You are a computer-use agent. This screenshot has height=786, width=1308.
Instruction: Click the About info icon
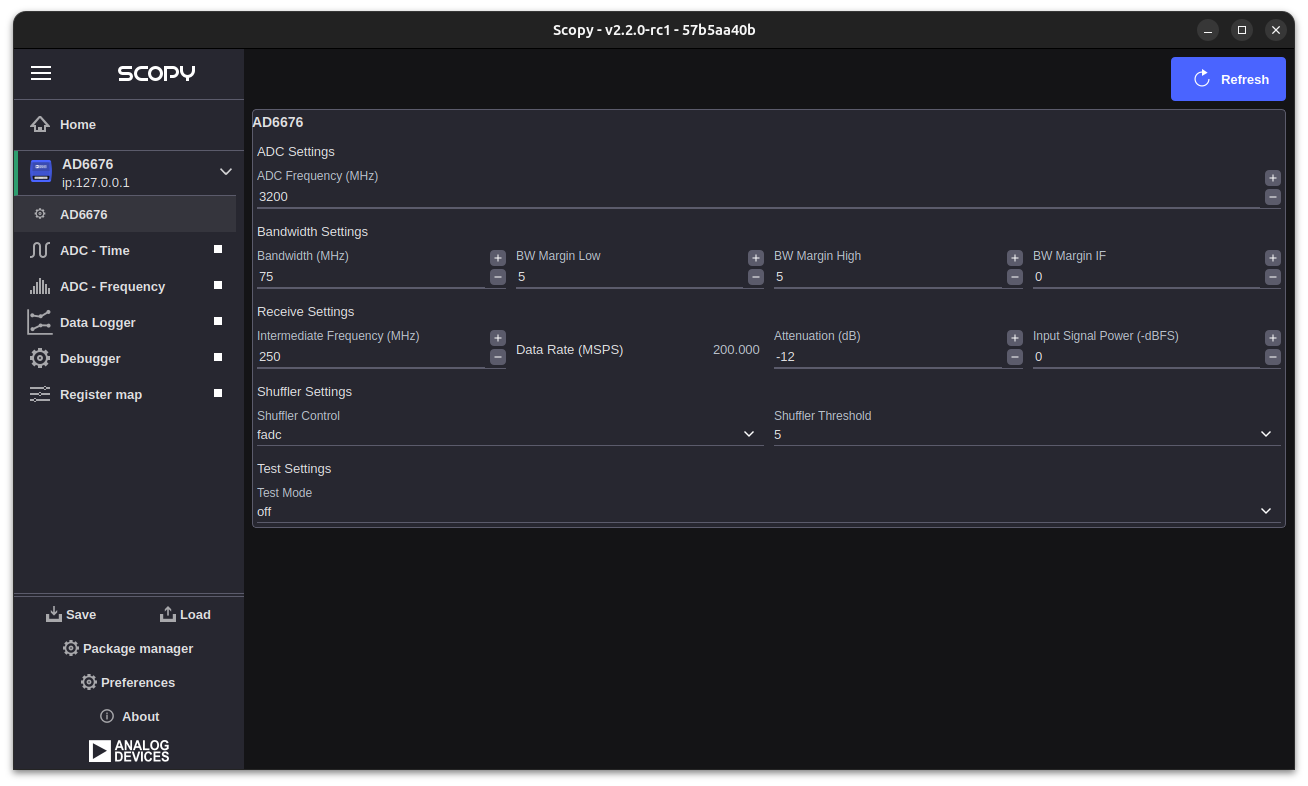107,716
